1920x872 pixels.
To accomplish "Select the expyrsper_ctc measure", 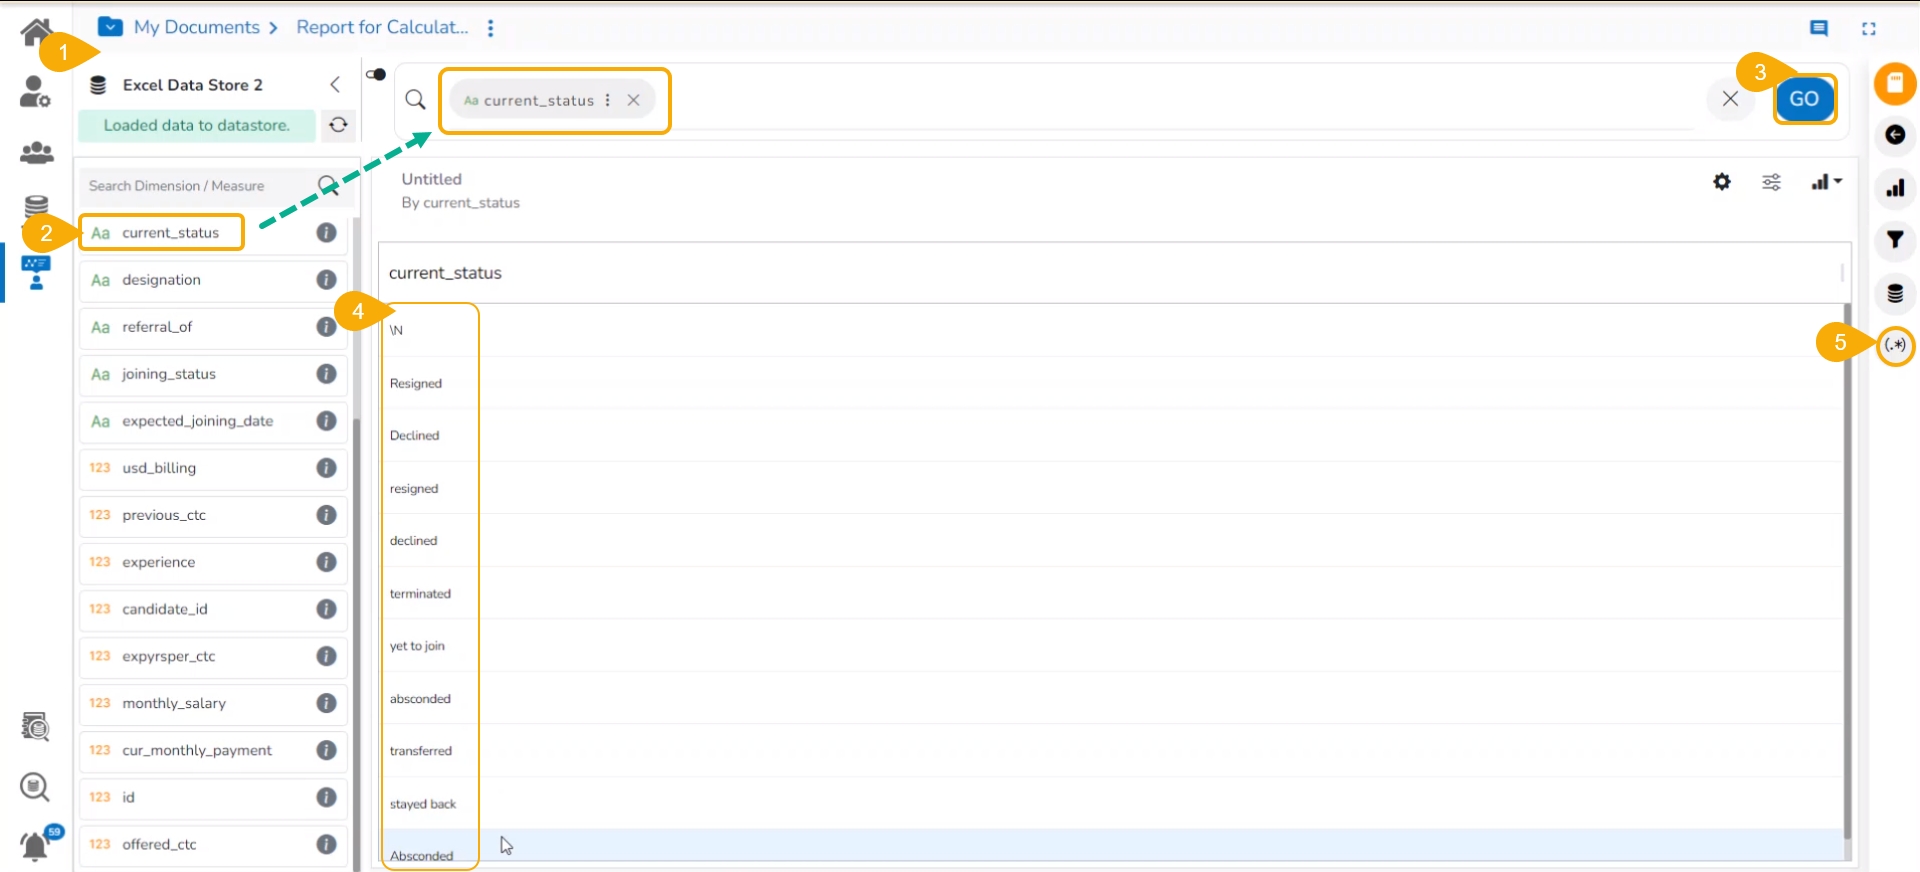I will tap(169, 656).
